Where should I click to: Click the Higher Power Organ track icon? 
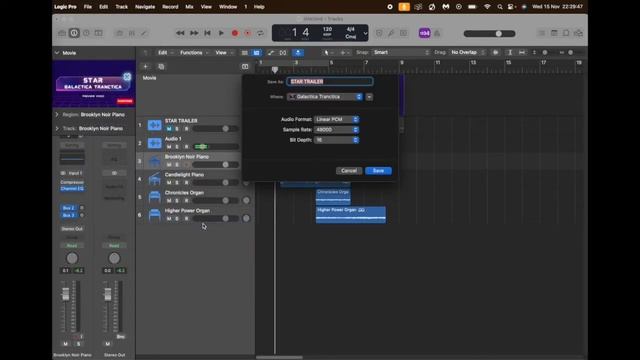[x=154, y=215]
